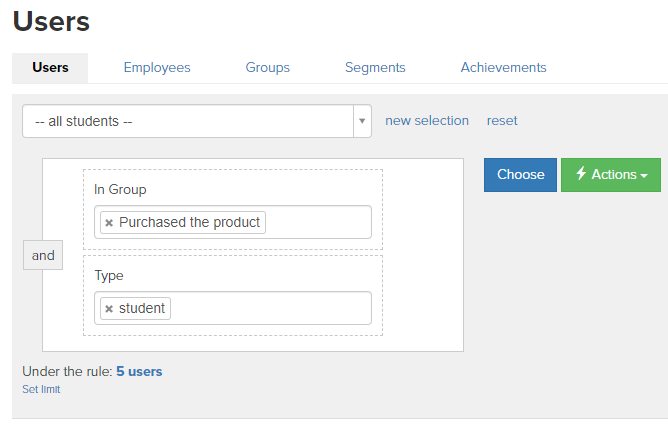The height and width of the screenshot is (428, 668).
Task: Click inside the In Group input field
Action: point(318,222)
